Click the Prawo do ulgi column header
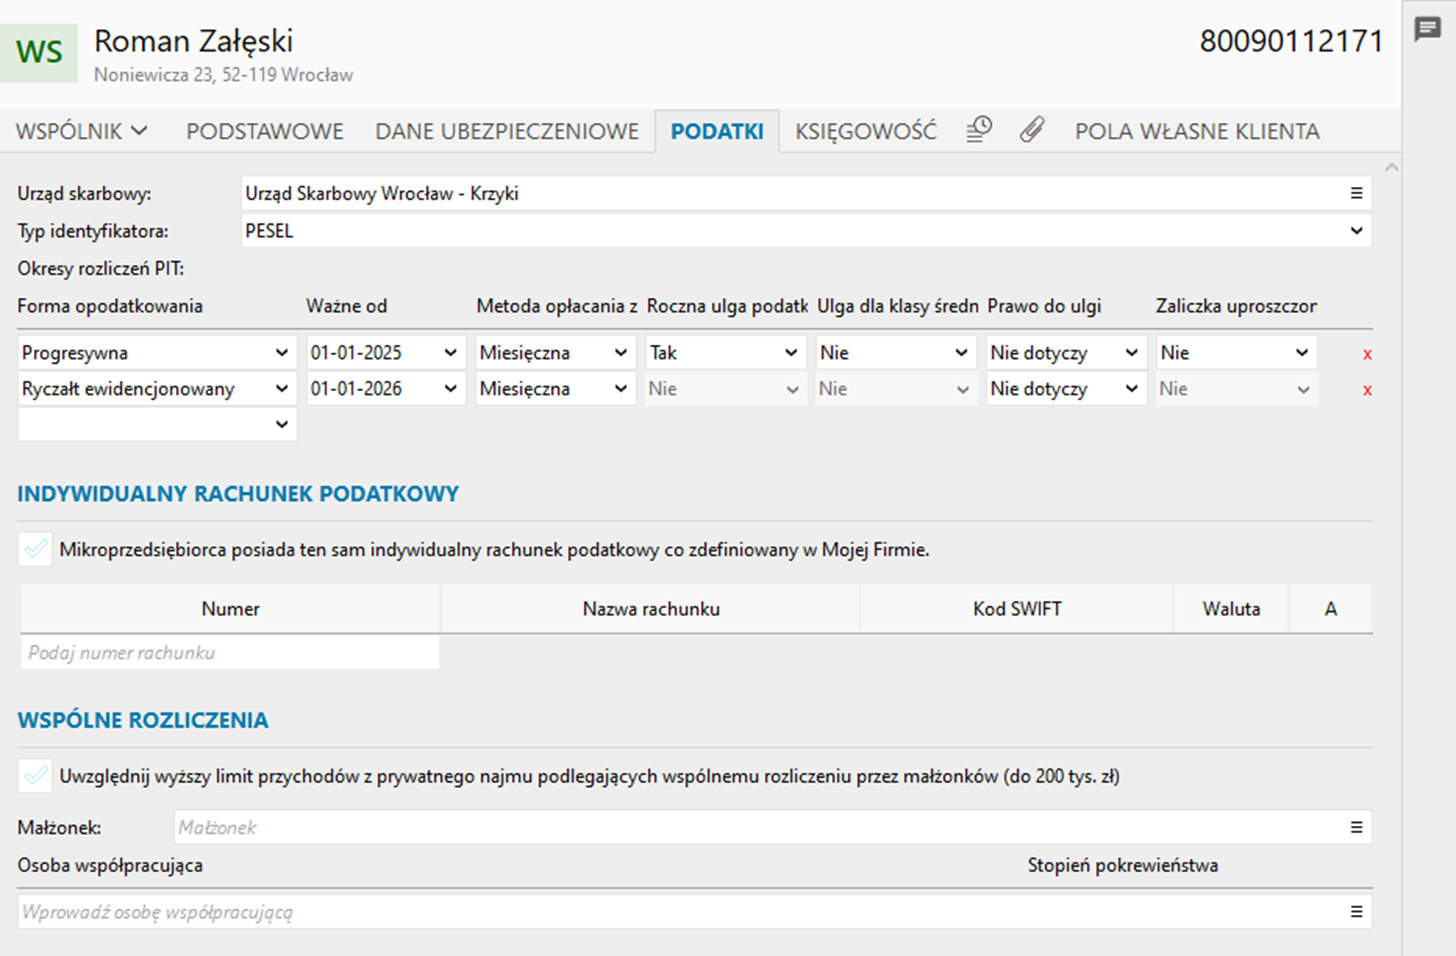Screen dimensions: 1456x956 click(1044, 306)
